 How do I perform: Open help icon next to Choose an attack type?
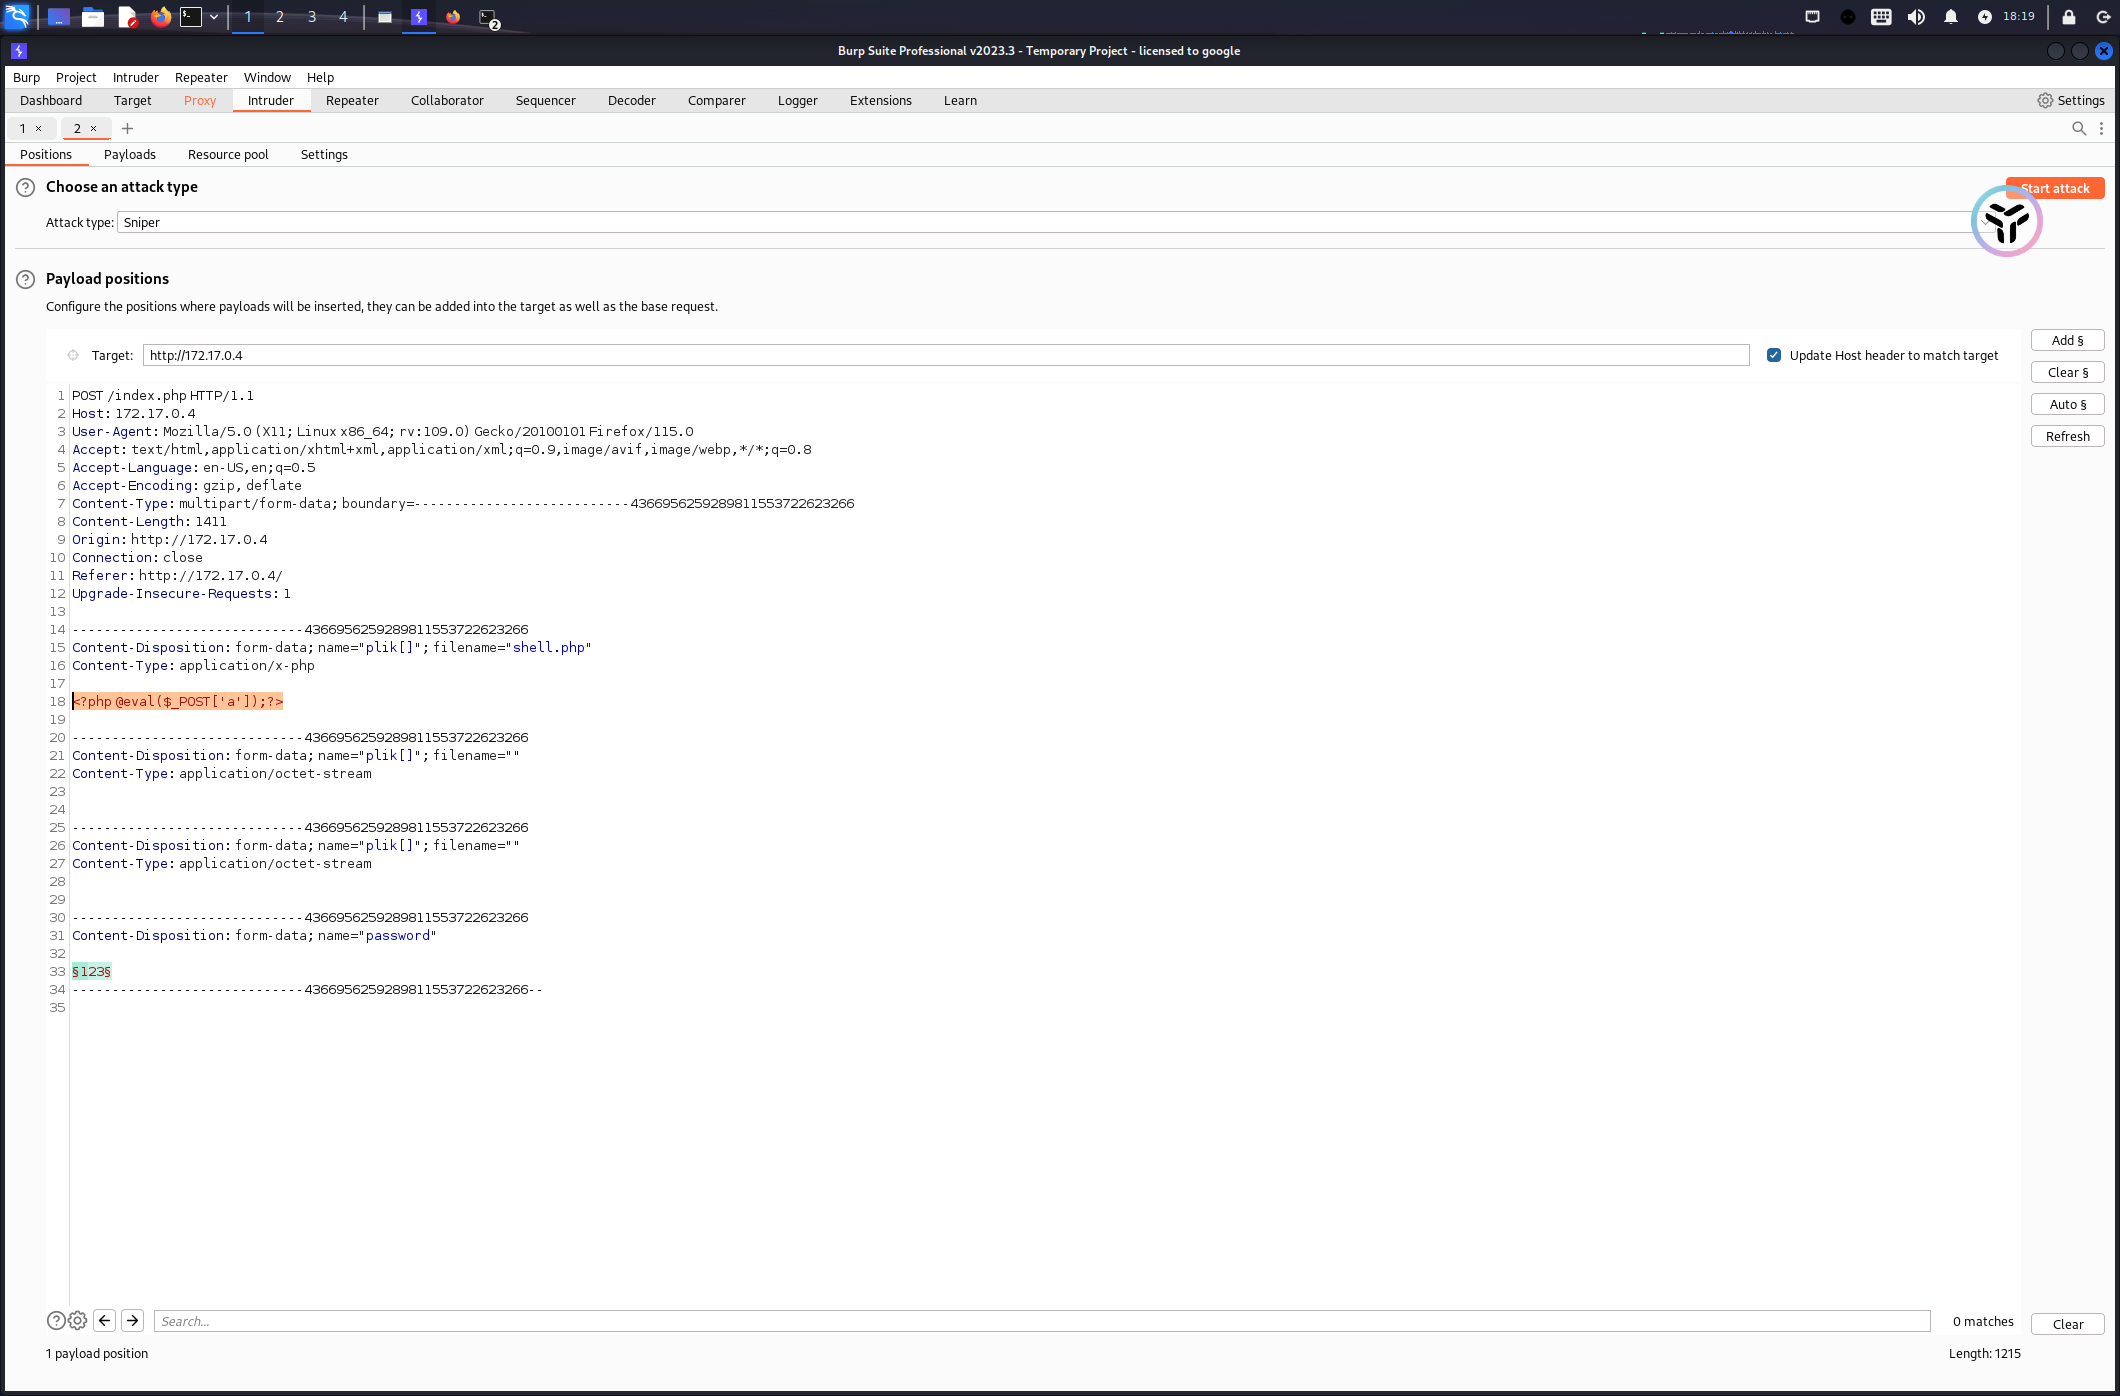click(26, 187)
